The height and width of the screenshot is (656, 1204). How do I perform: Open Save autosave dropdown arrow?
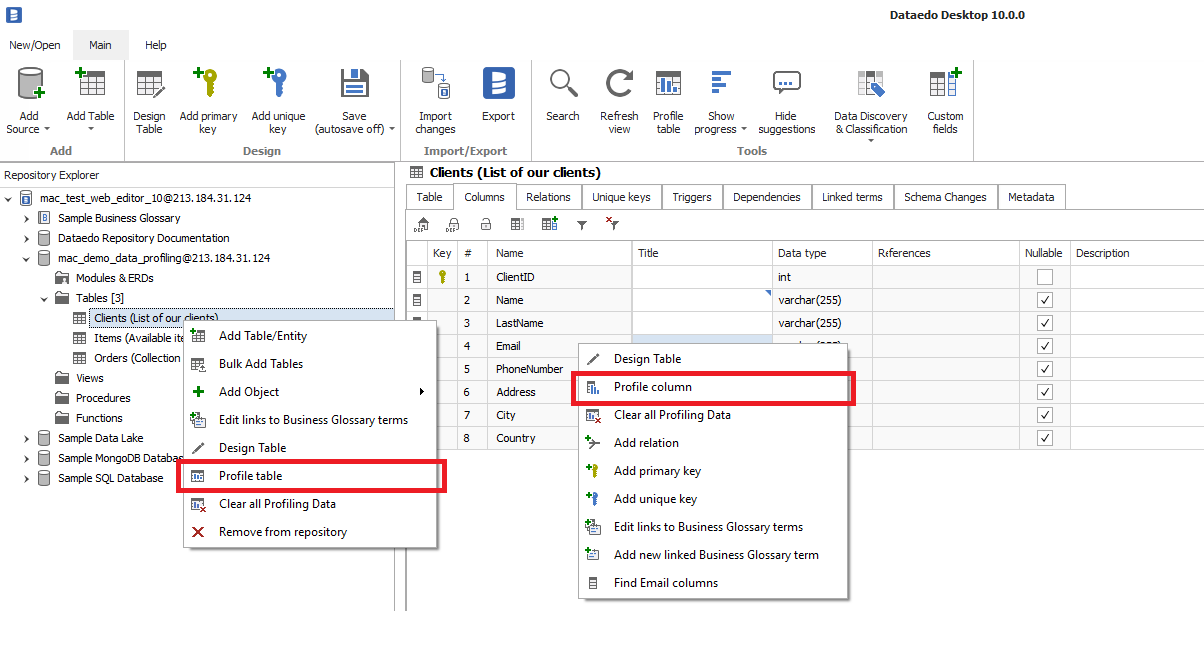point(392,129)
